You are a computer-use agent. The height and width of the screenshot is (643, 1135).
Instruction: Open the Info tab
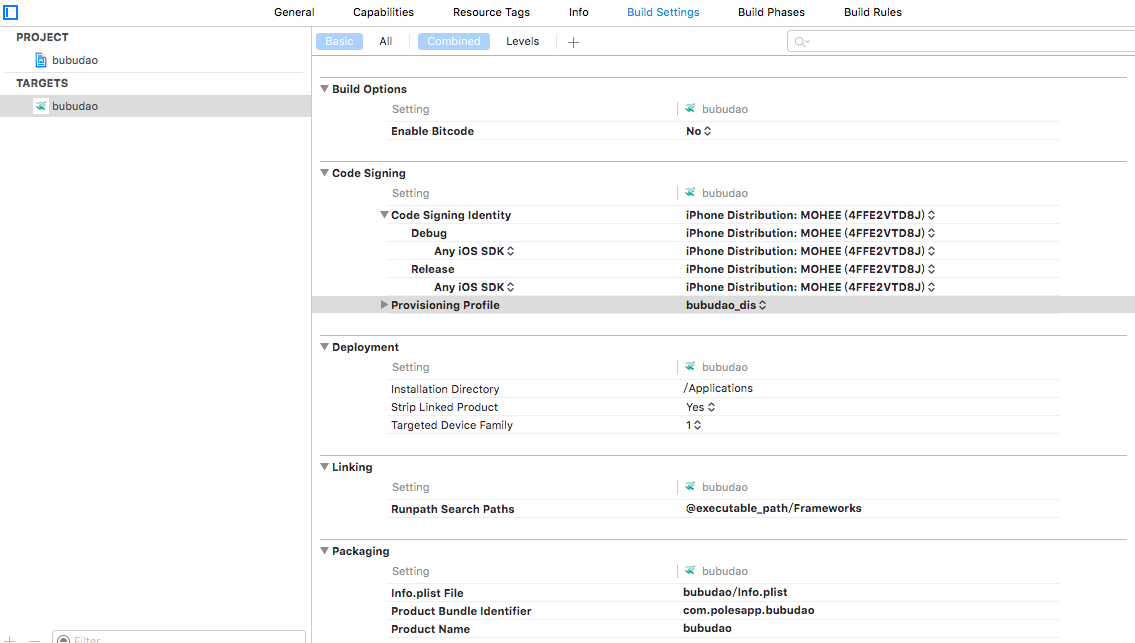pyautogui.click(x=578, y=12)
